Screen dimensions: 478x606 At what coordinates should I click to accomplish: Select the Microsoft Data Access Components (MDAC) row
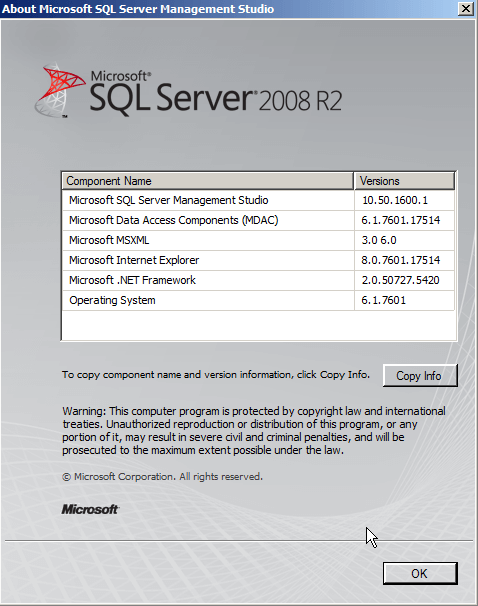[258, 220]
